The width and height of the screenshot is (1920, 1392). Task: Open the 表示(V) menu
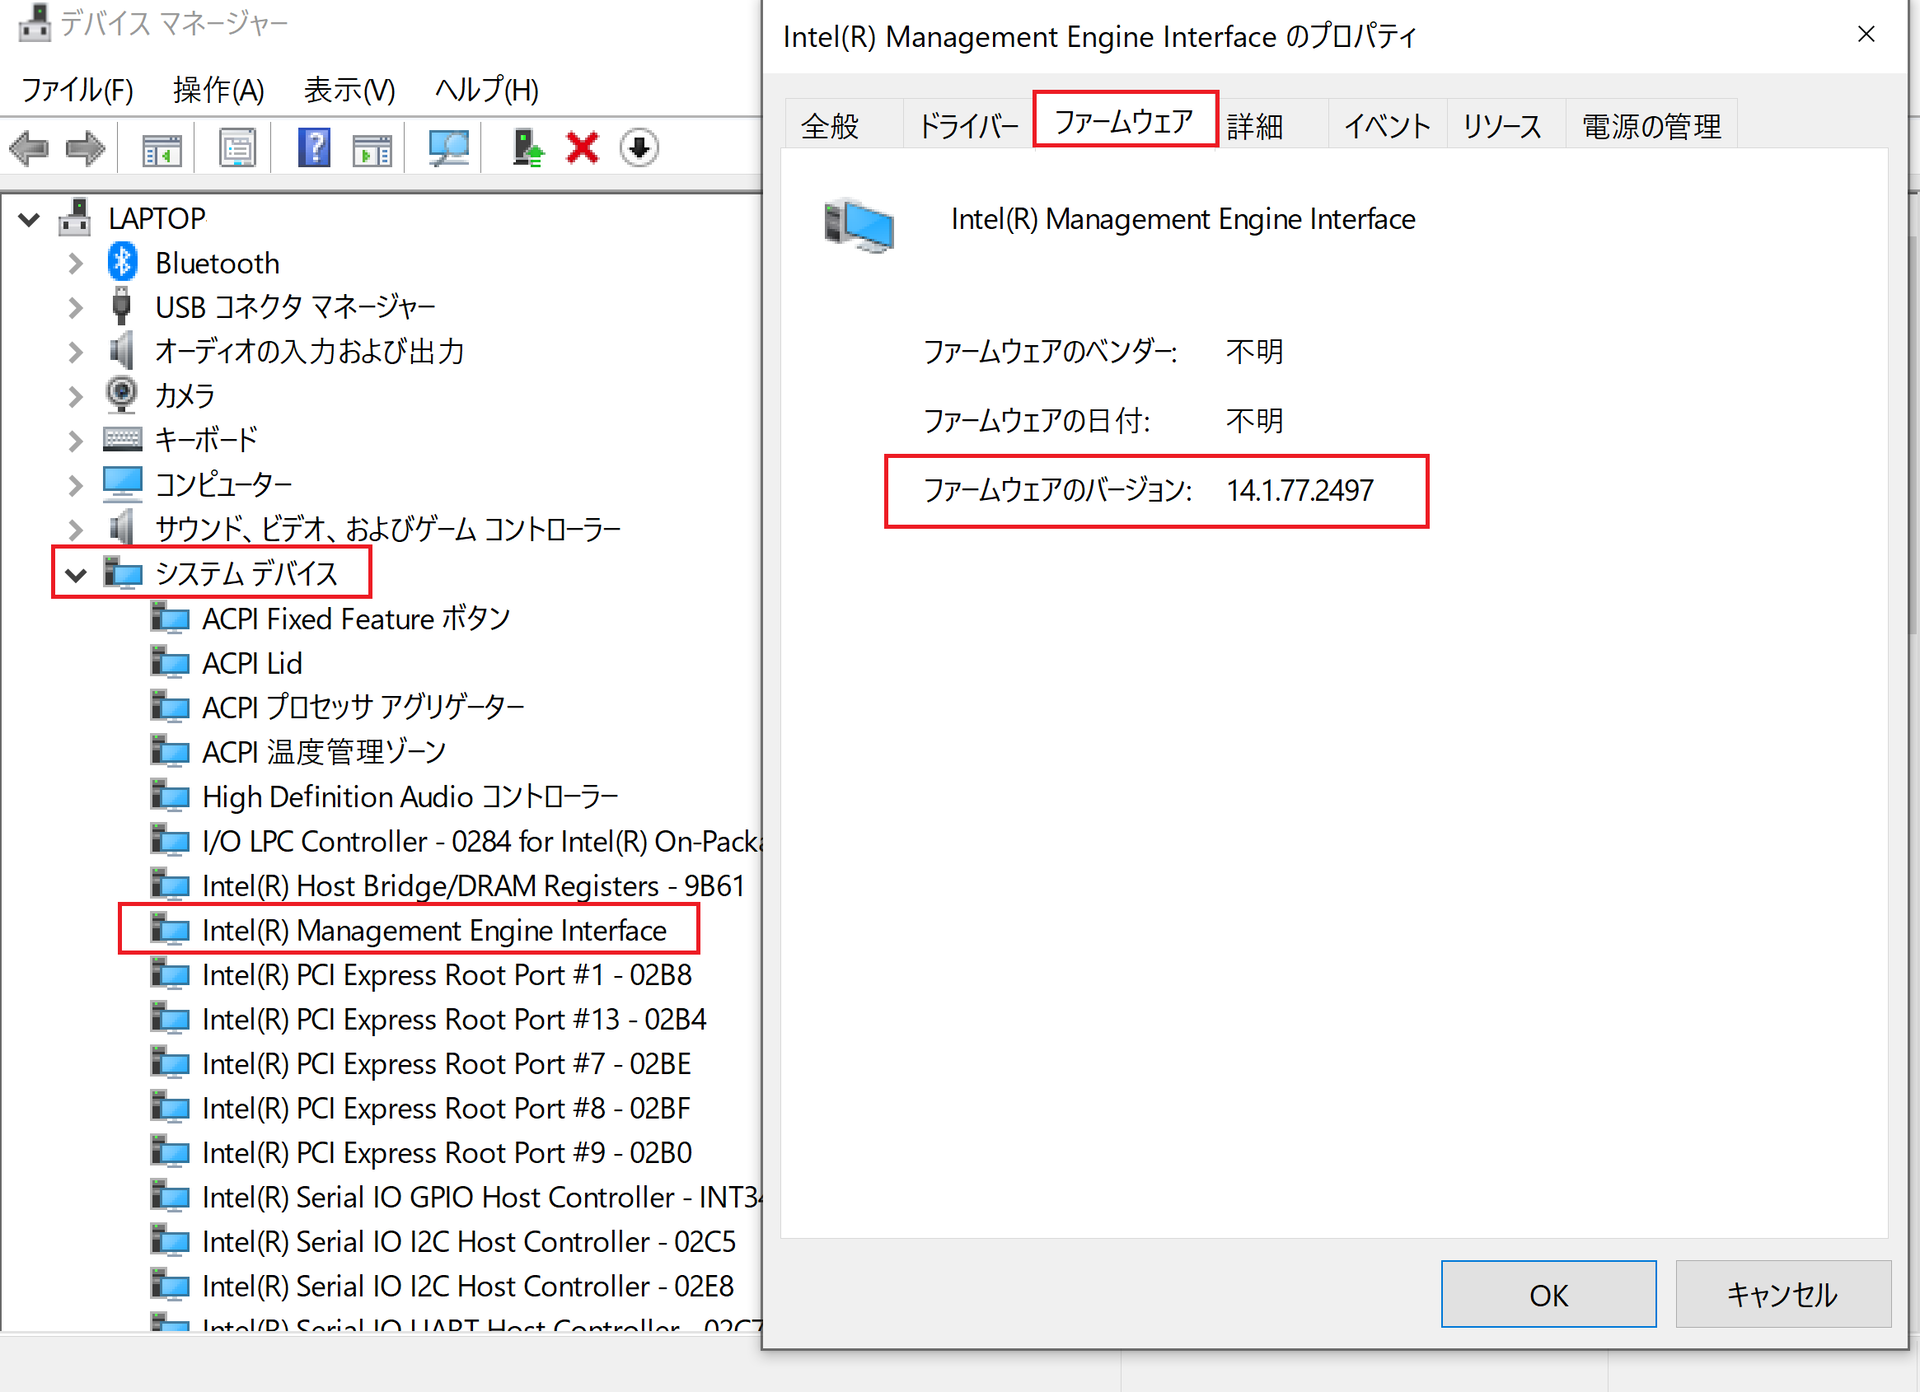click(349, 90)
